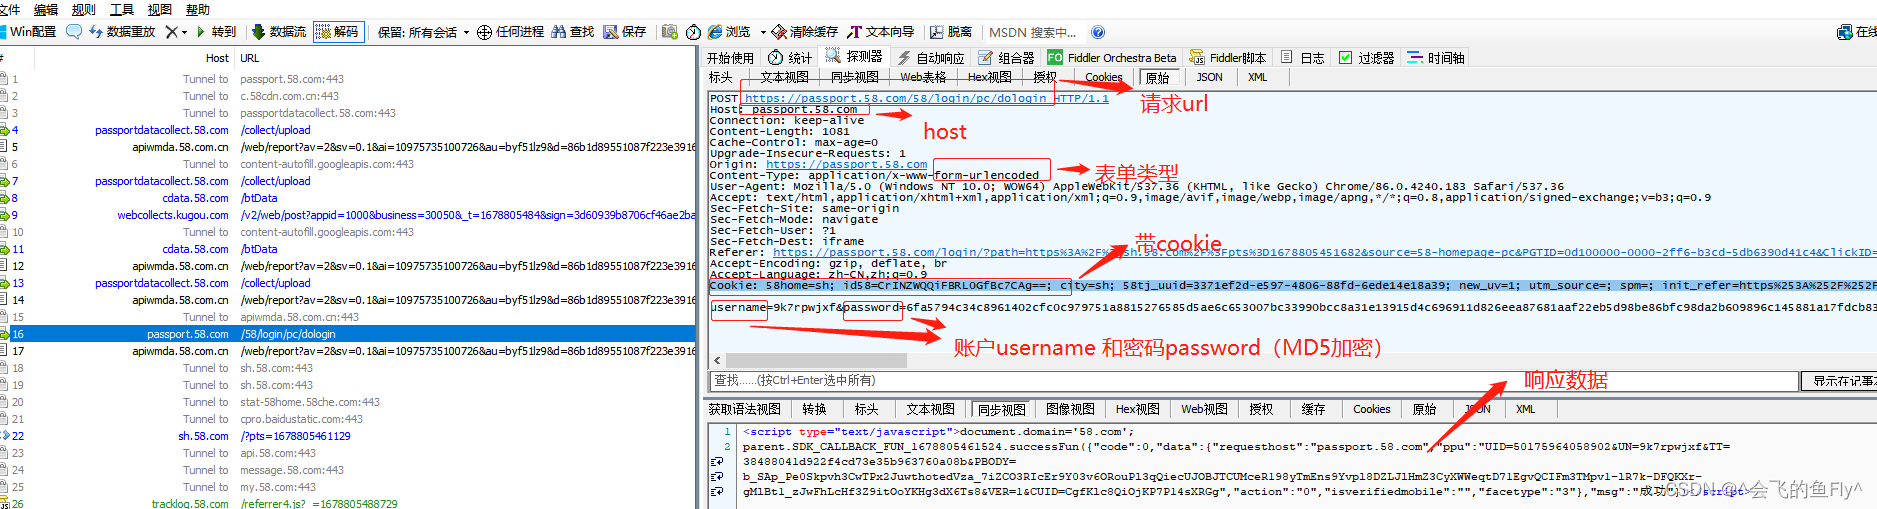Switch to the Timeline (时间轴) tab
1877x509 pixels.
coord(1436,58)
